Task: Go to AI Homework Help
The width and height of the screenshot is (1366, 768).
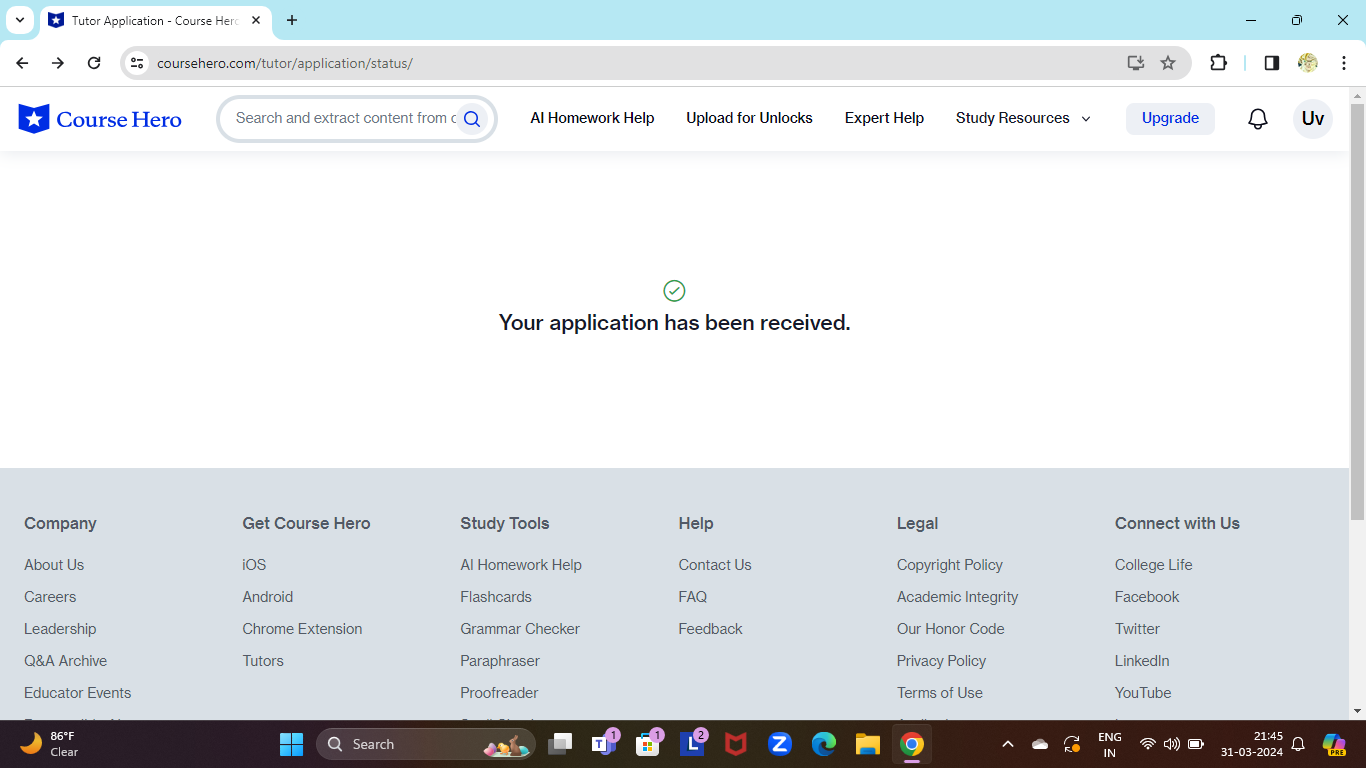Action: [592, 118]
